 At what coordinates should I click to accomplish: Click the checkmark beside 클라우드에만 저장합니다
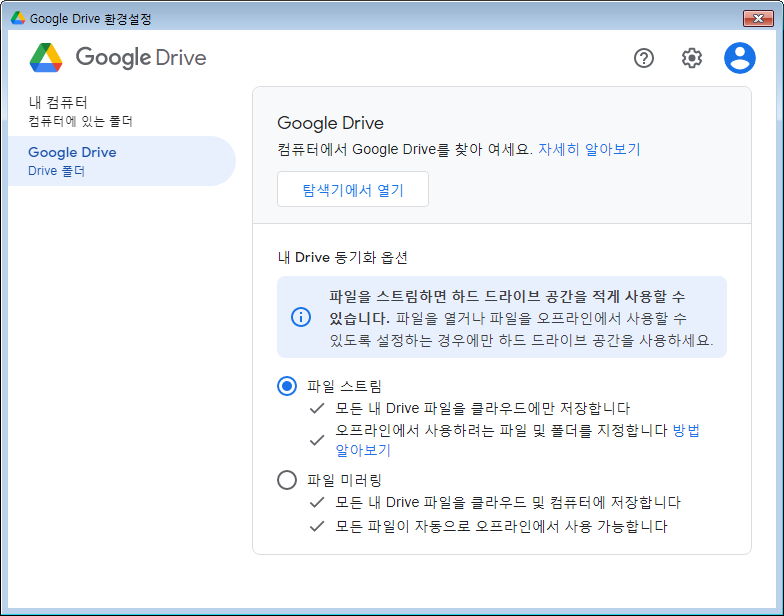[x=317, y=408]
